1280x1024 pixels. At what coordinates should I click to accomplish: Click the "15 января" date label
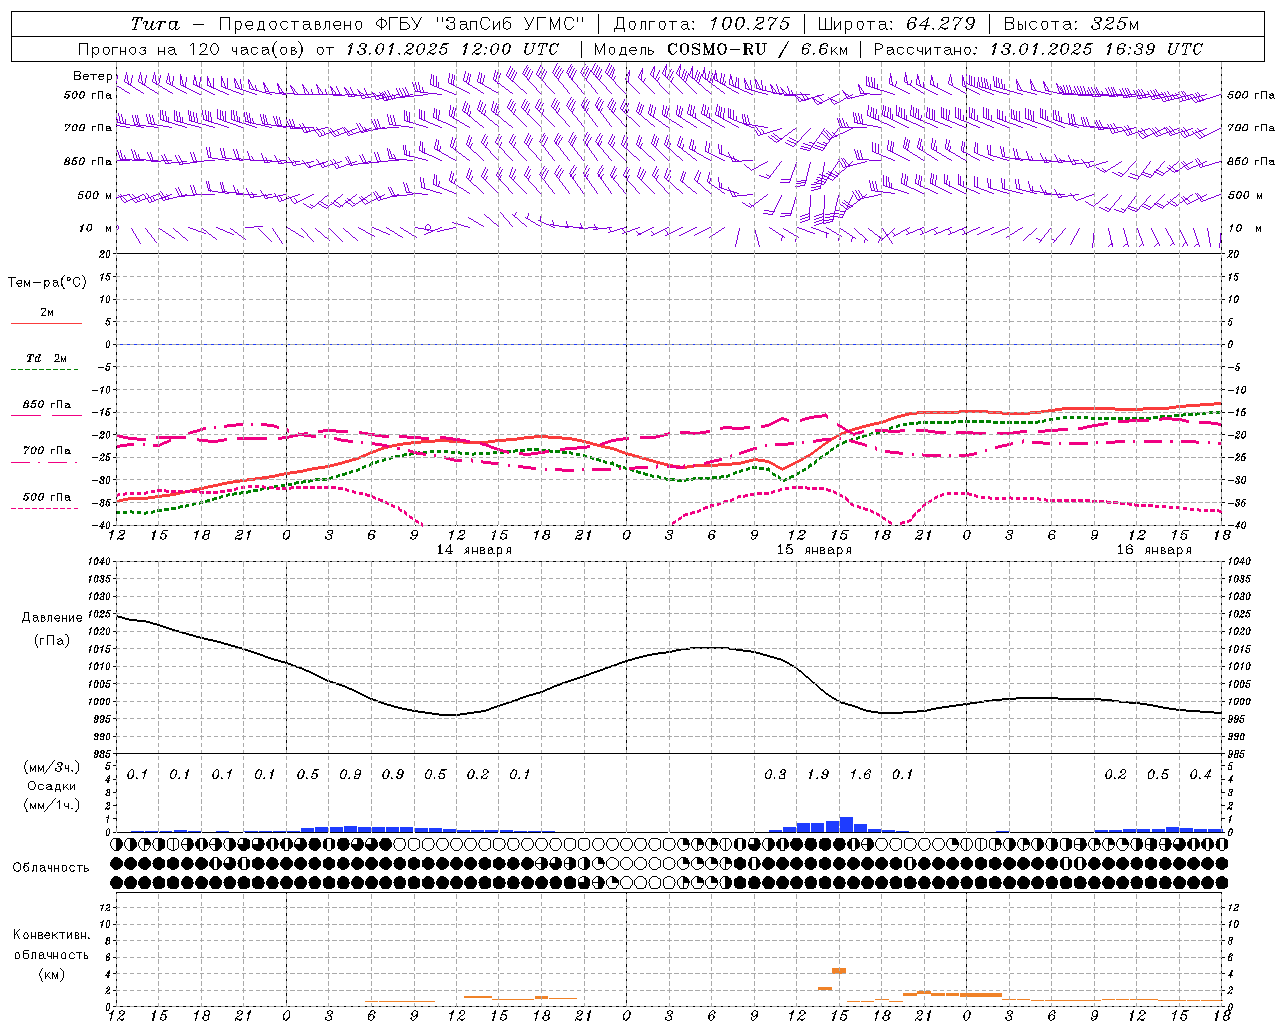click(814, 550)
